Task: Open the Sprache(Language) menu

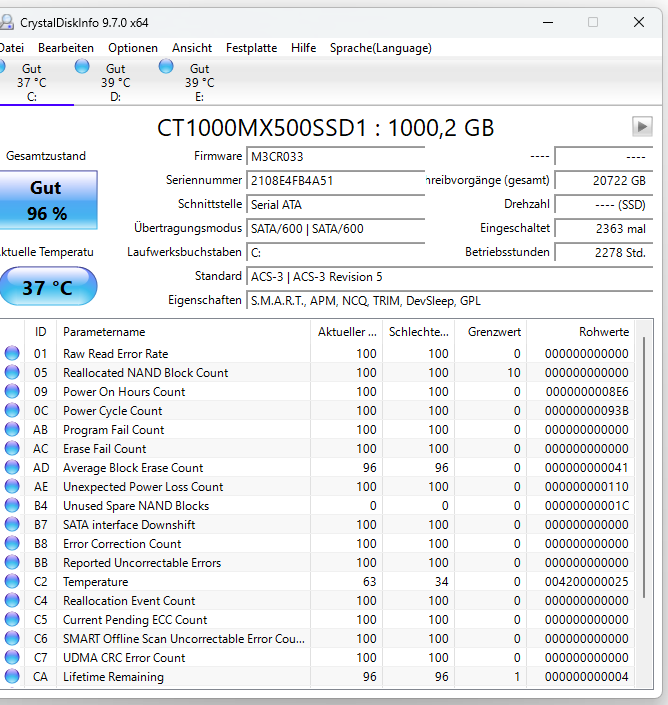Action: point(380,48)
